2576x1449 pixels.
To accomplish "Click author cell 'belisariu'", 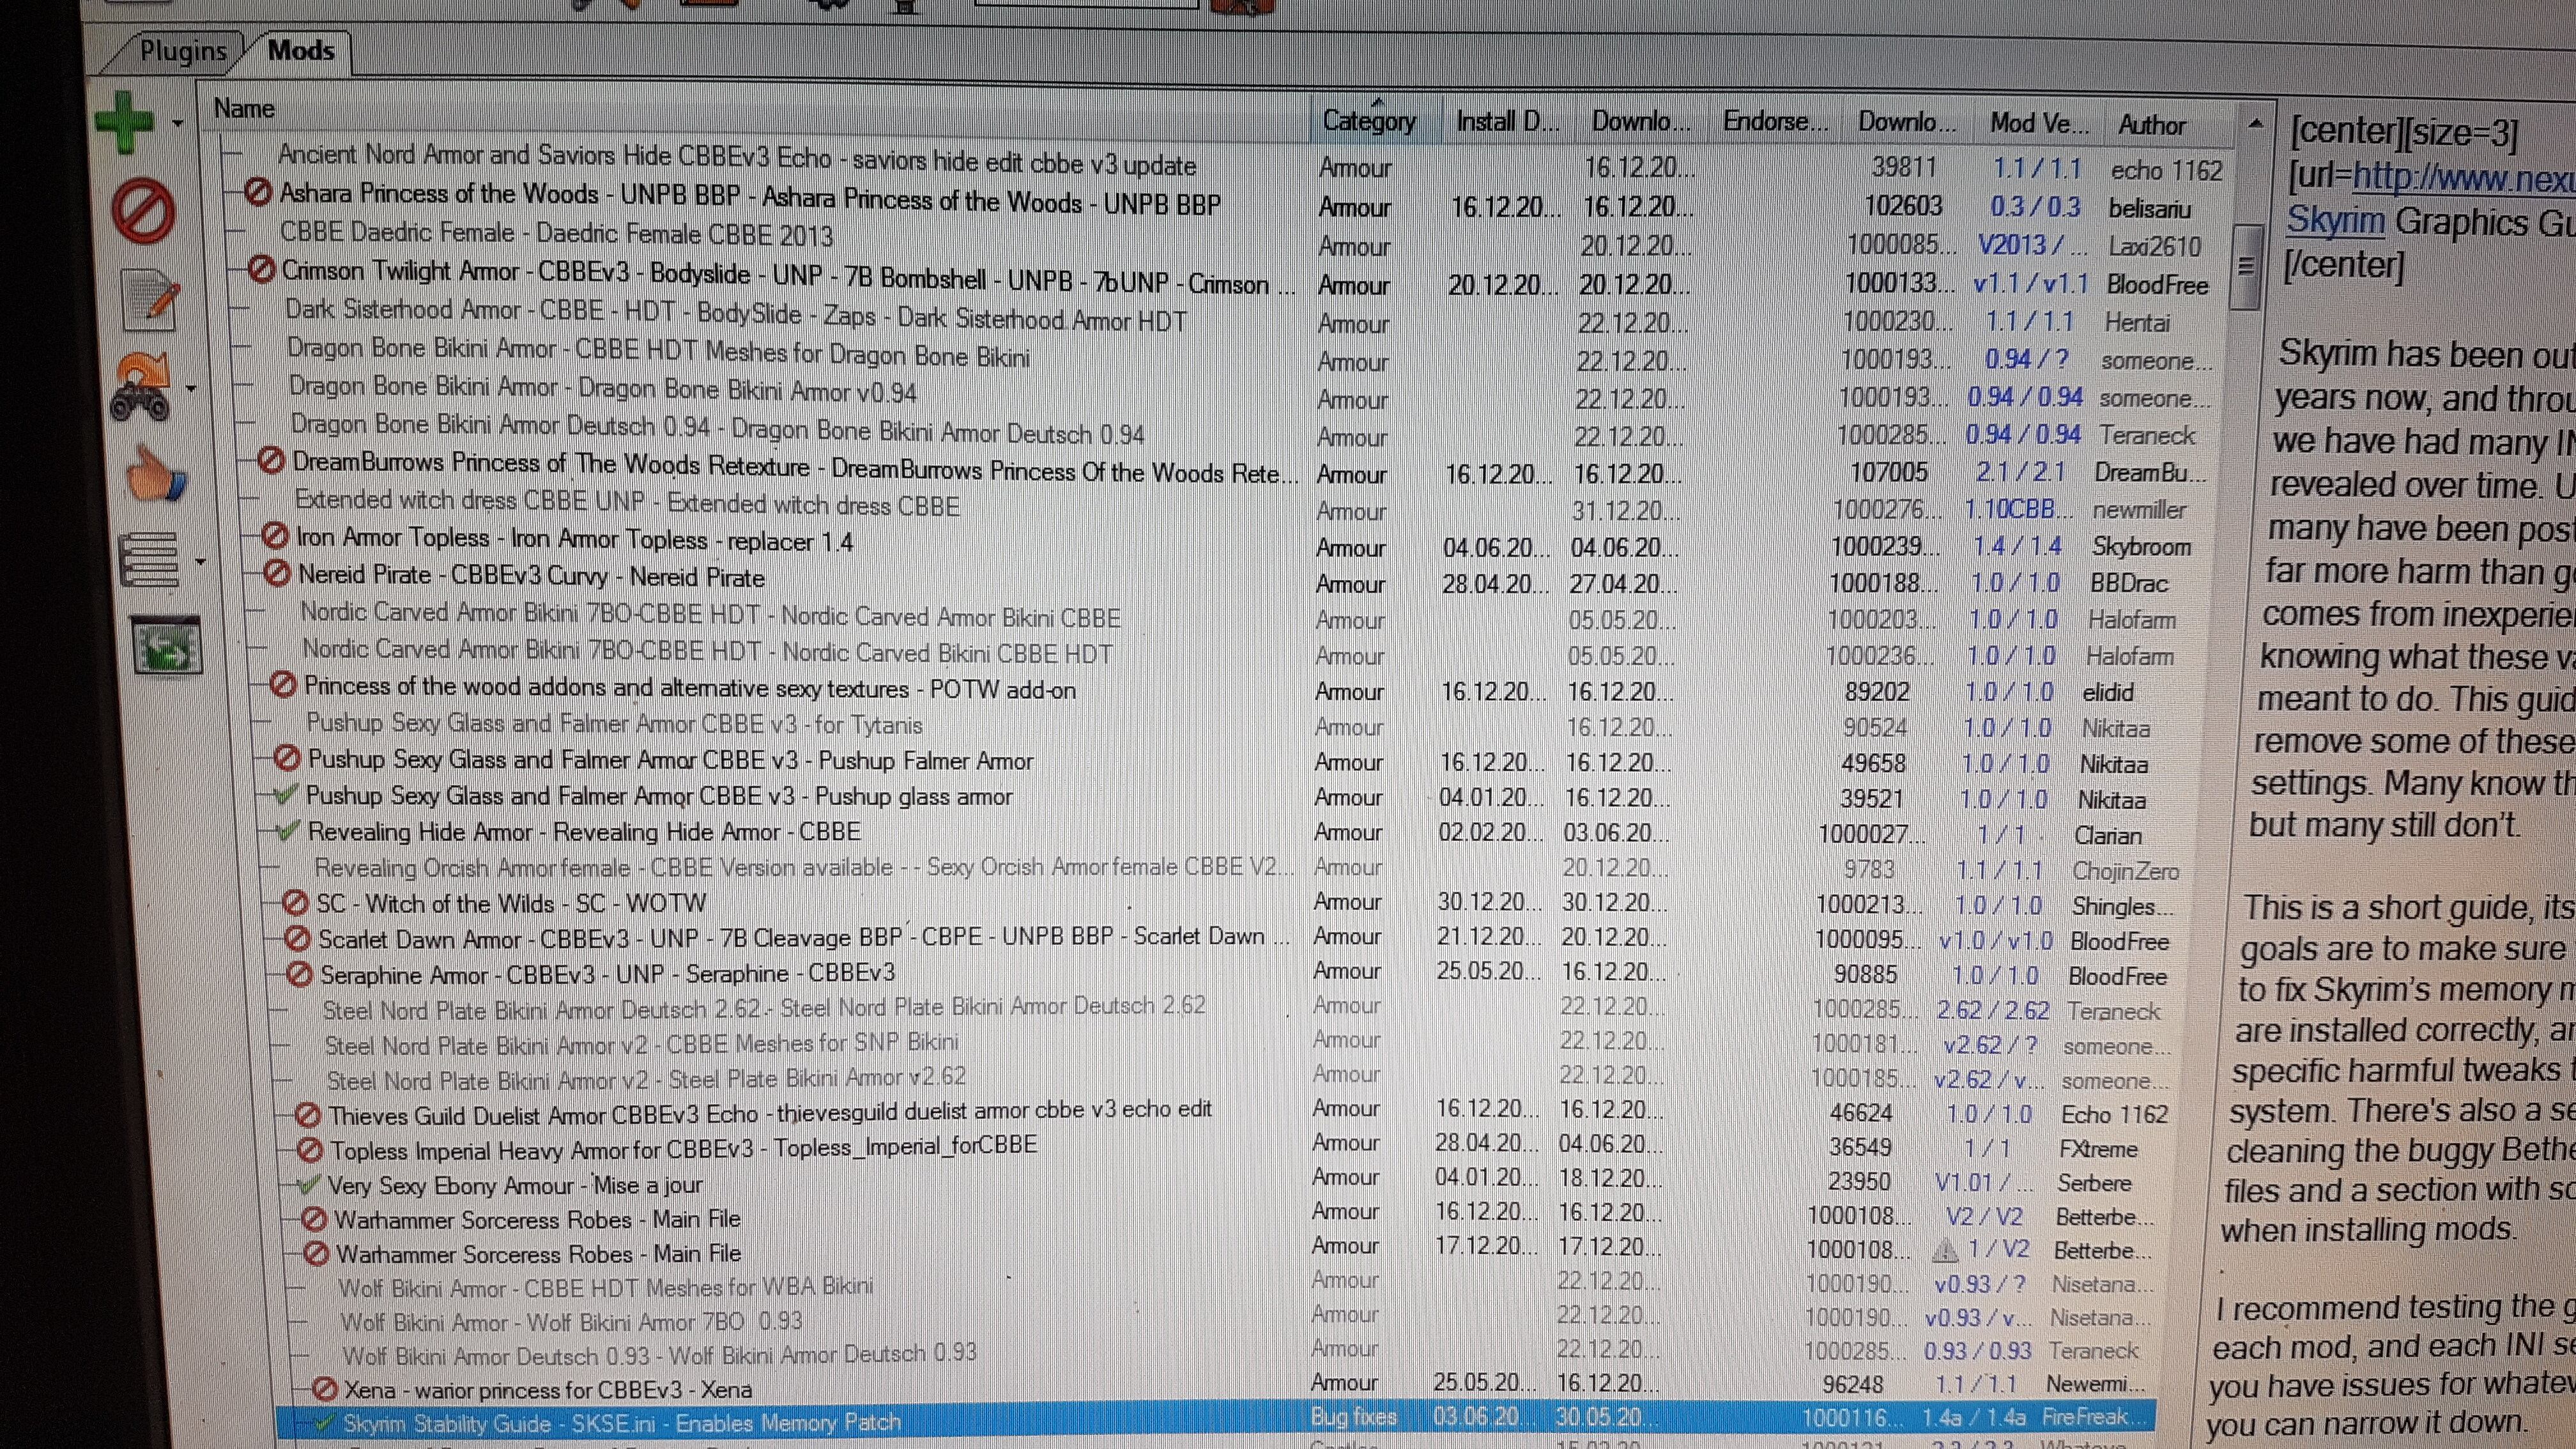I will tap(2149, 209).
